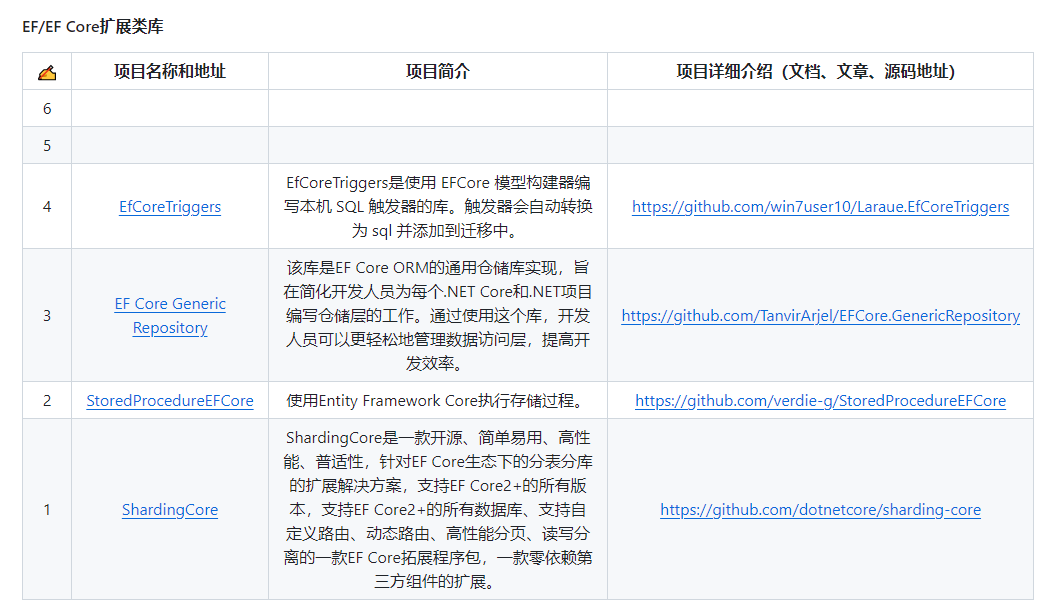
Task: Select the 项目简介 column header
Action: point(437,70)
